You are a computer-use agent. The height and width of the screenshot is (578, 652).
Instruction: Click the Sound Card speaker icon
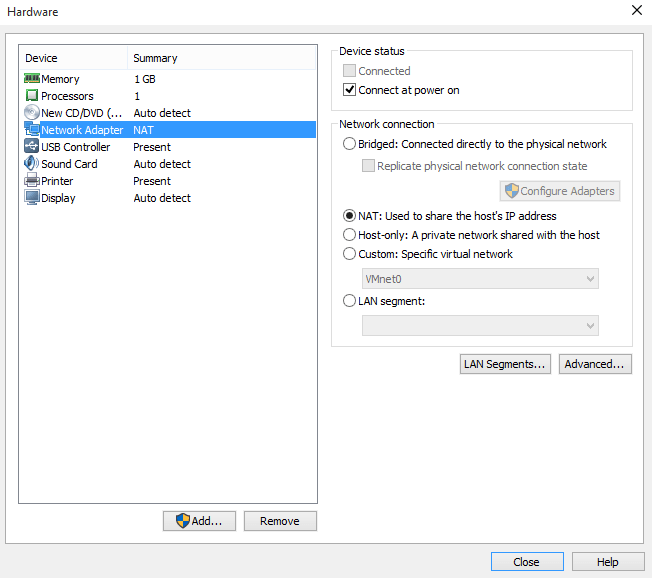(32, 164)
